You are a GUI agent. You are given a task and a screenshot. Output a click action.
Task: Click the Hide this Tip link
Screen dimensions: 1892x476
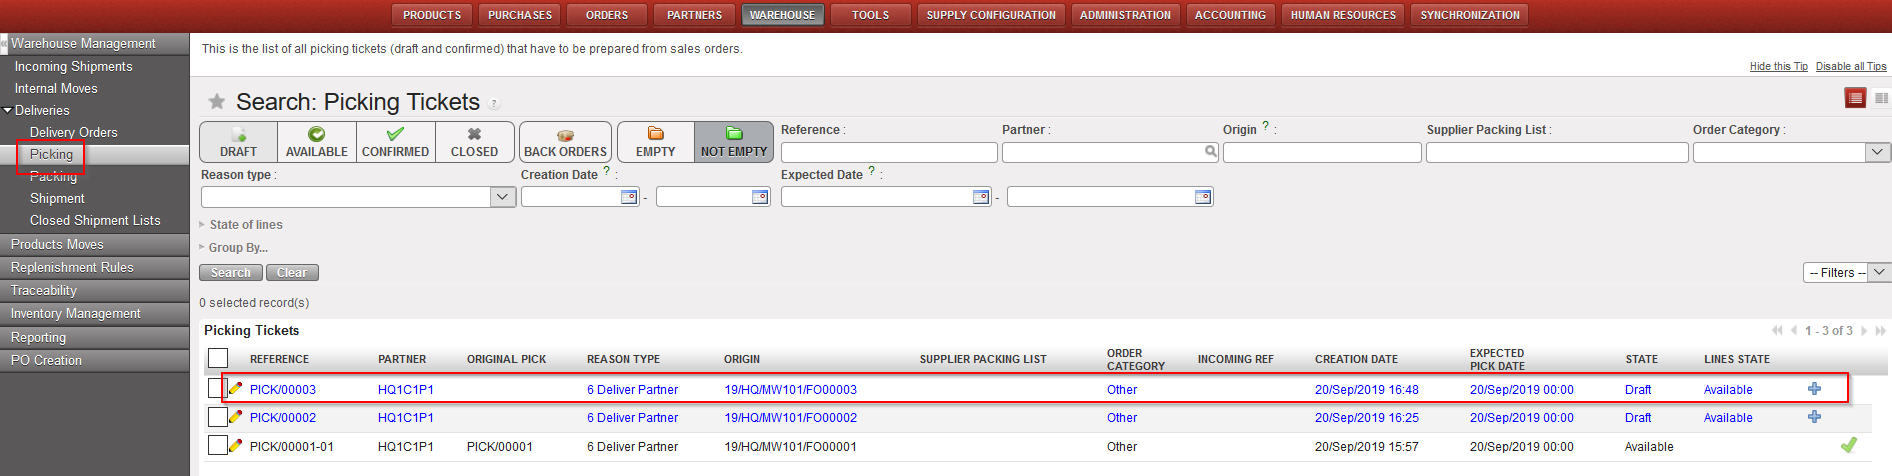[1778, 66]
